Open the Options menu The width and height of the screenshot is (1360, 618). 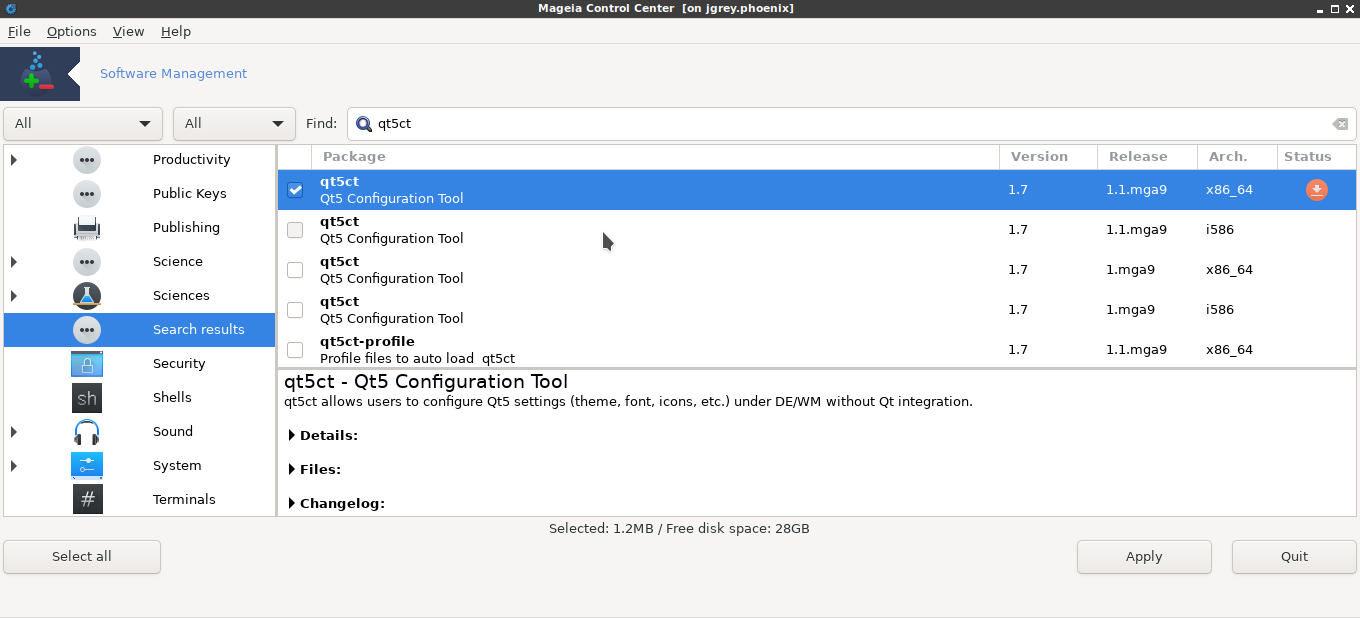[x=72, y=31]
